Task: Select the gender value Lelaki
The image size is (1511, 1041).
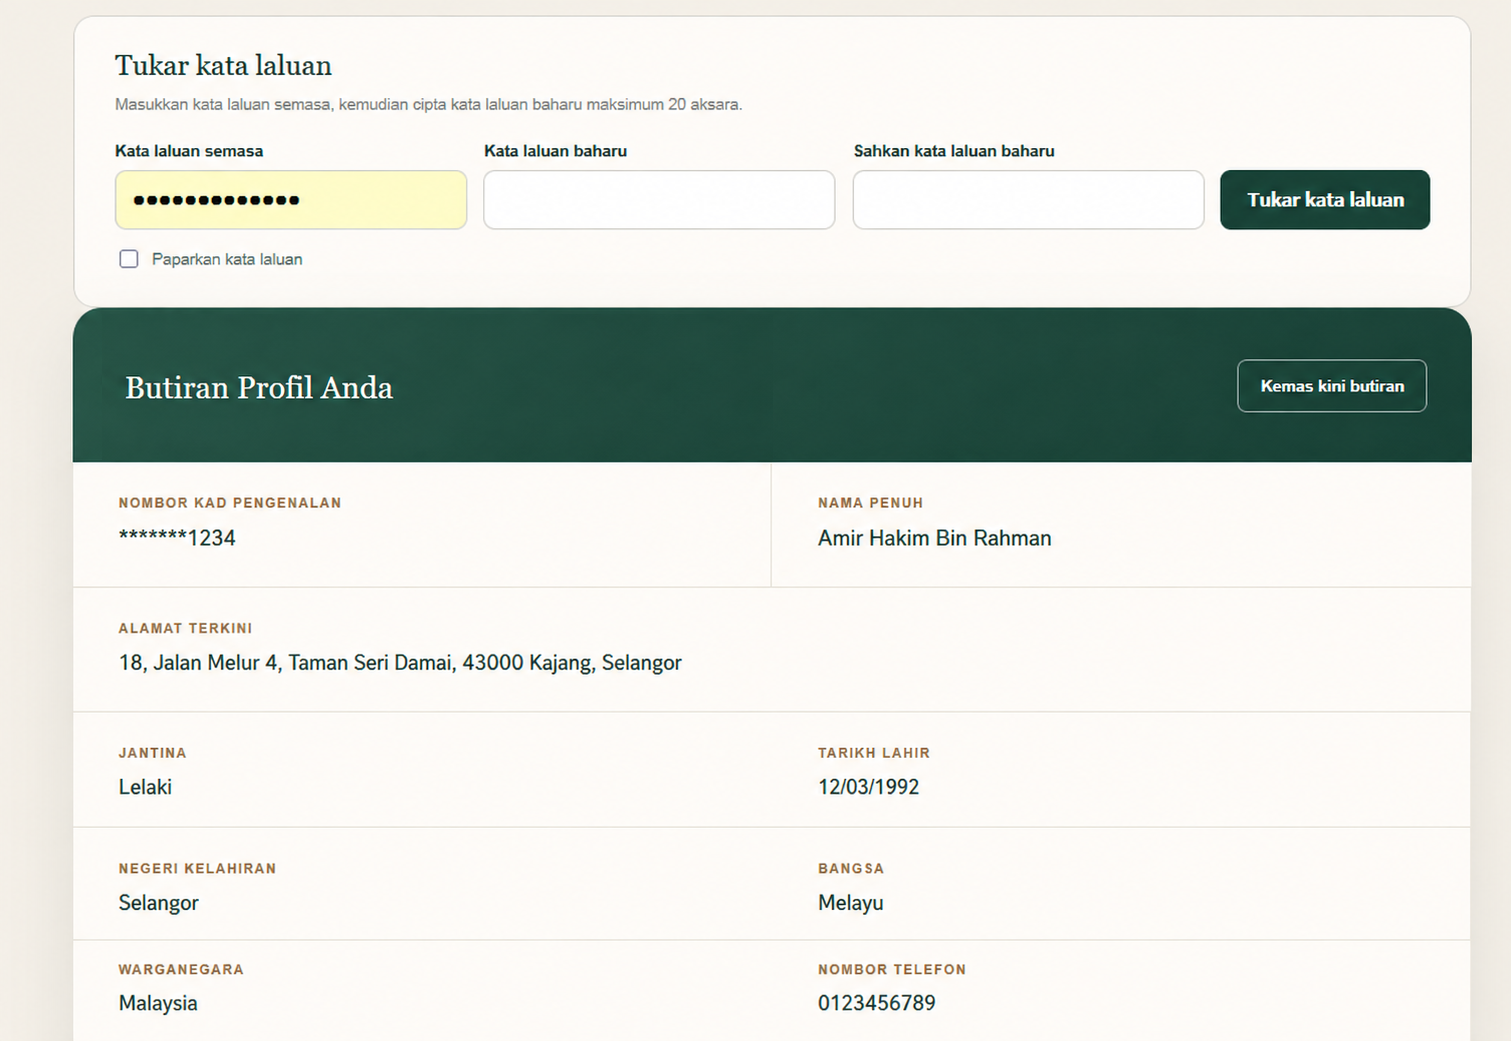Action: click(x=145, y=787)
